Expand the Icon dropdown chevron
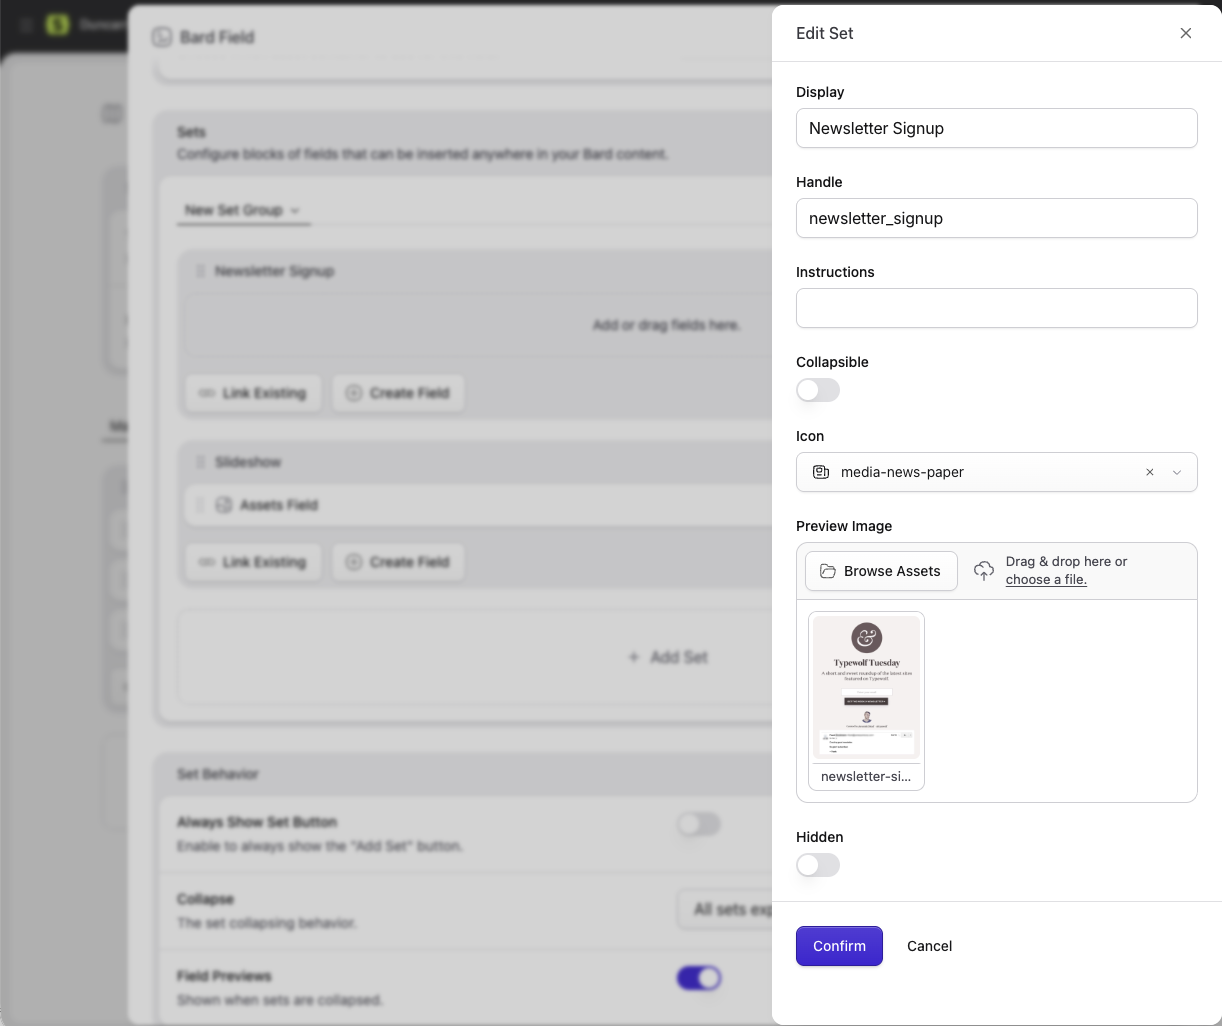 [1177, 472]
